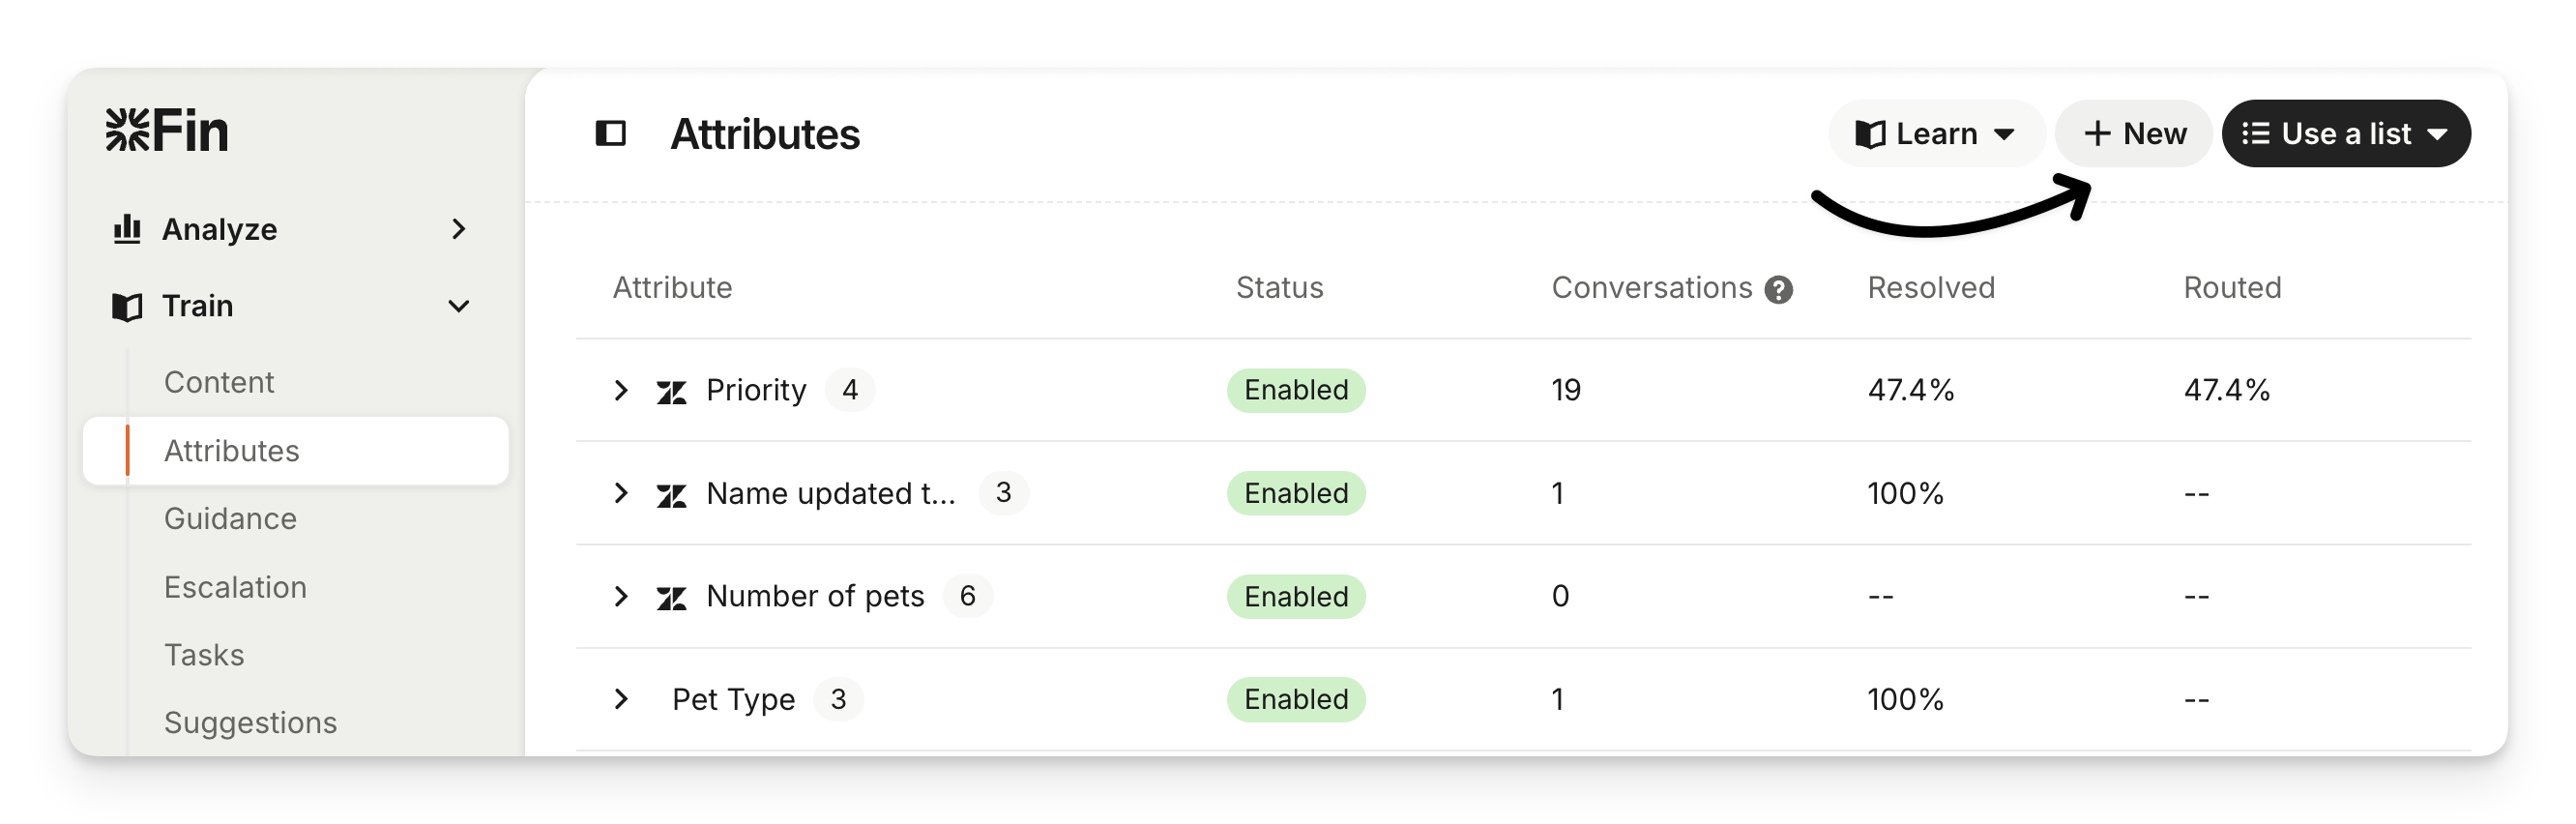Expand the Priority attribute row
2576x824 pixels.
tap(621, 390)
